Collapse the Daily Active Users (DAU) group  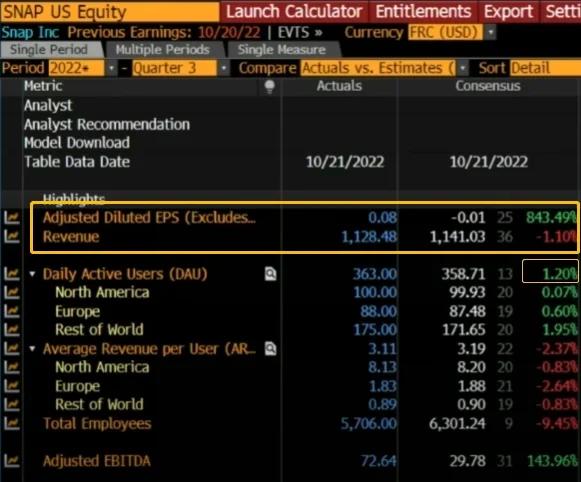pyautogui.click(x=33, y=274)
